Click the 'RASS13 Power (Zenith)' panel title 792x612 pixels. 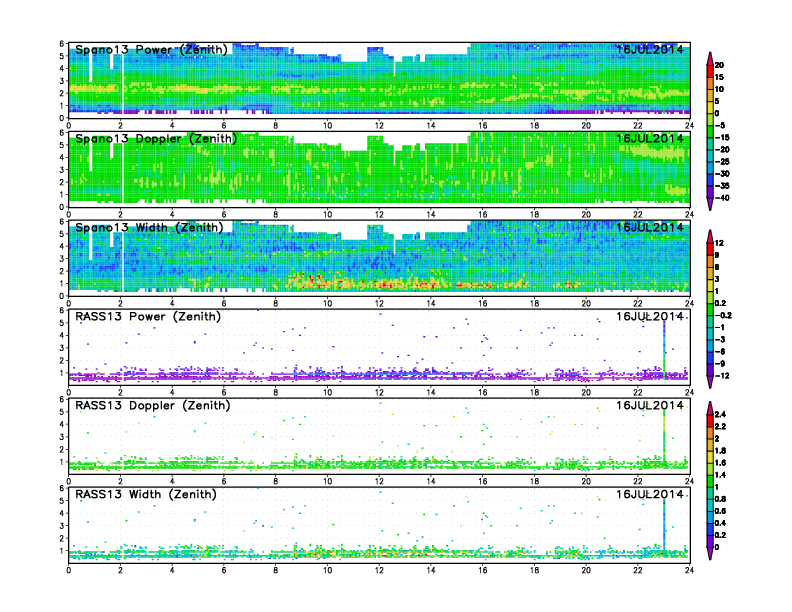(148, 317)
